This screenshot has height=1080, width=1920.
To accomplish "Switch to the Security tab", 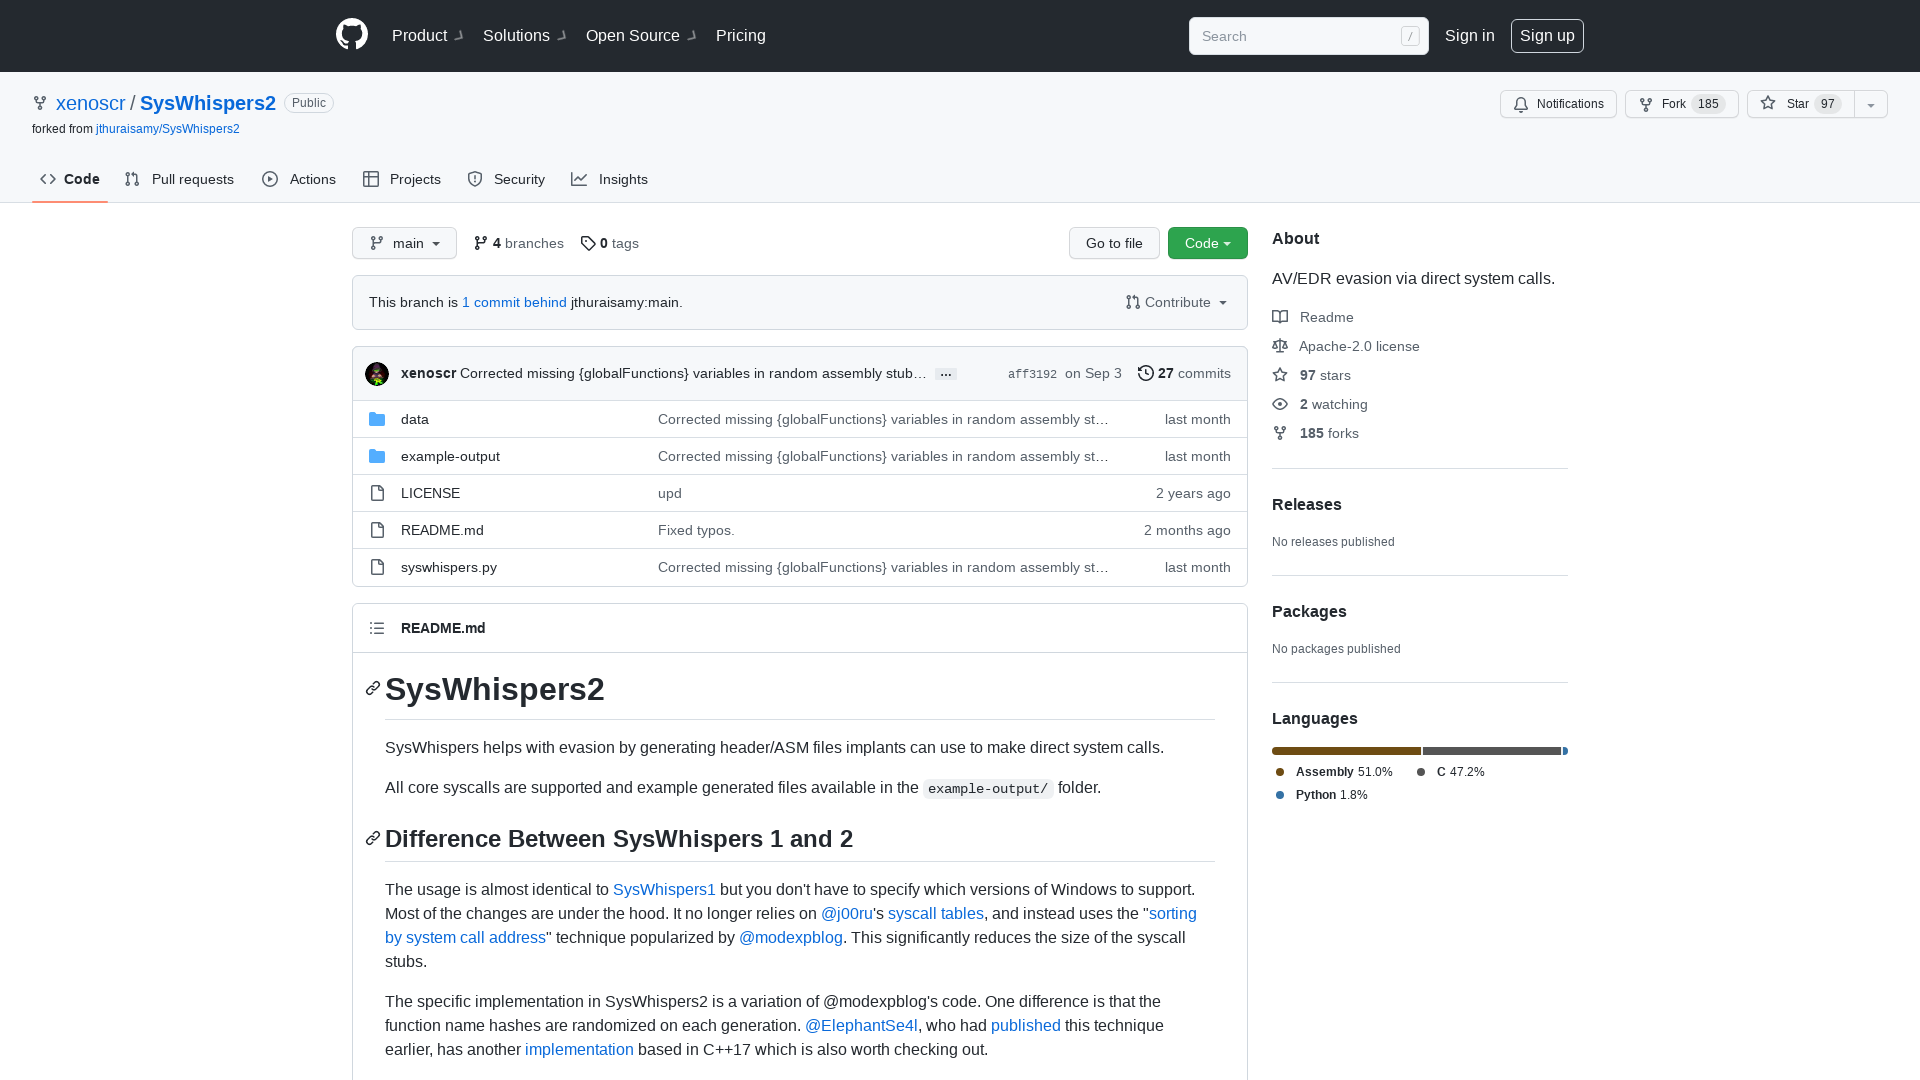I will point(506,179).
